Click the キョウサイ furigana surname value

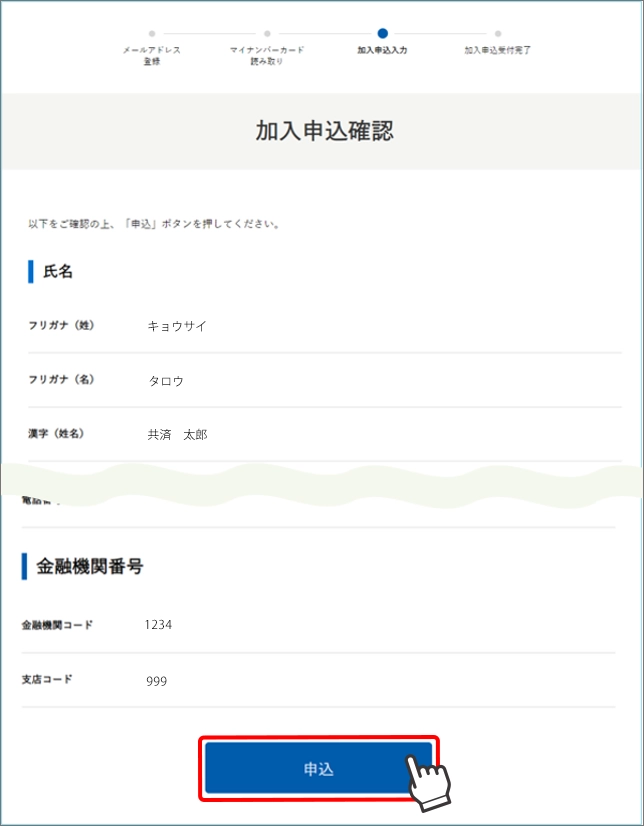tap(177, 326)
